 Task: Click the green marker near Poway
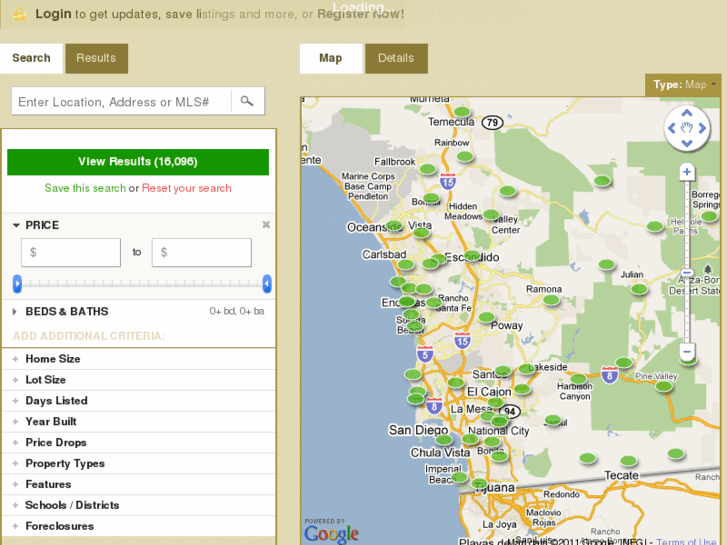click(486, 317)
